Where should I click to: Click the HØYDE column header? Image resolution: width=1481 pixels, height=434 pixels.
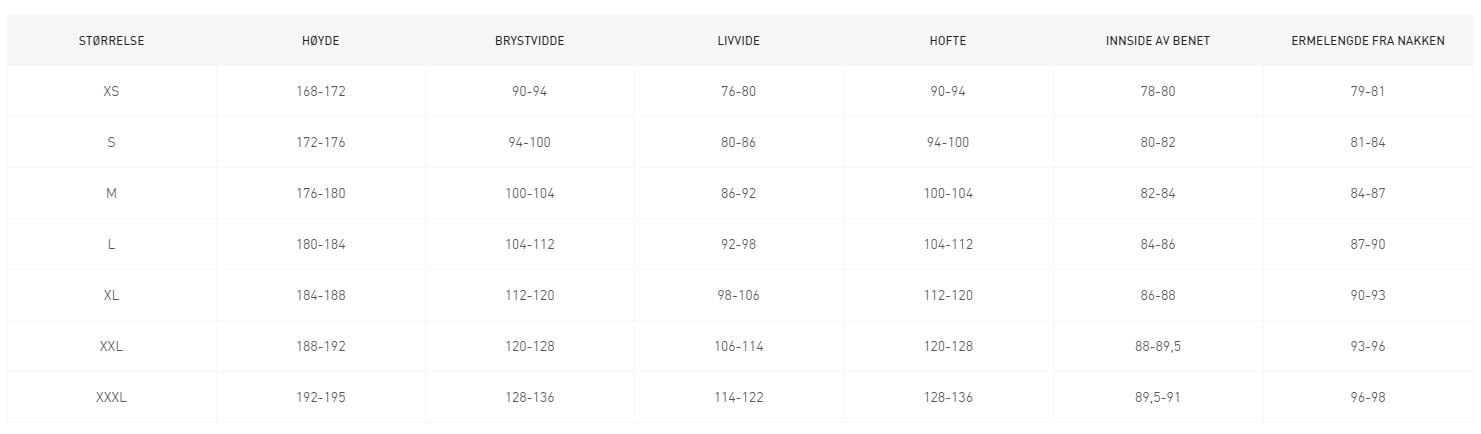[320, 41]
